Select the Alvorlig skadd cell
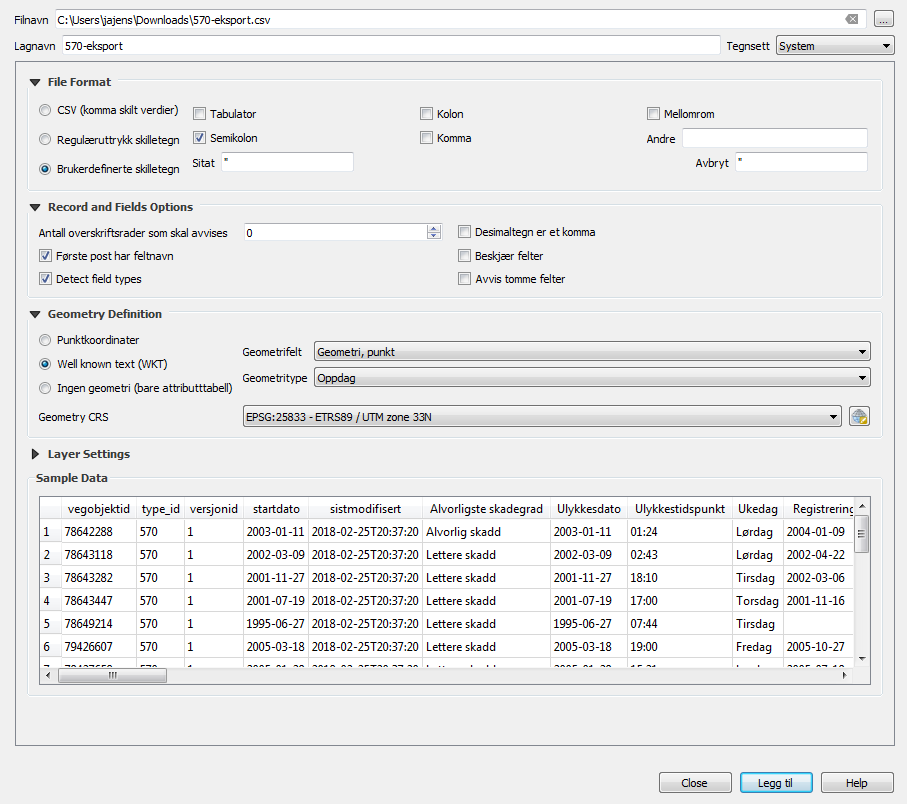The width and height of the screenshot is (907, 804). (x=486, y=532)
